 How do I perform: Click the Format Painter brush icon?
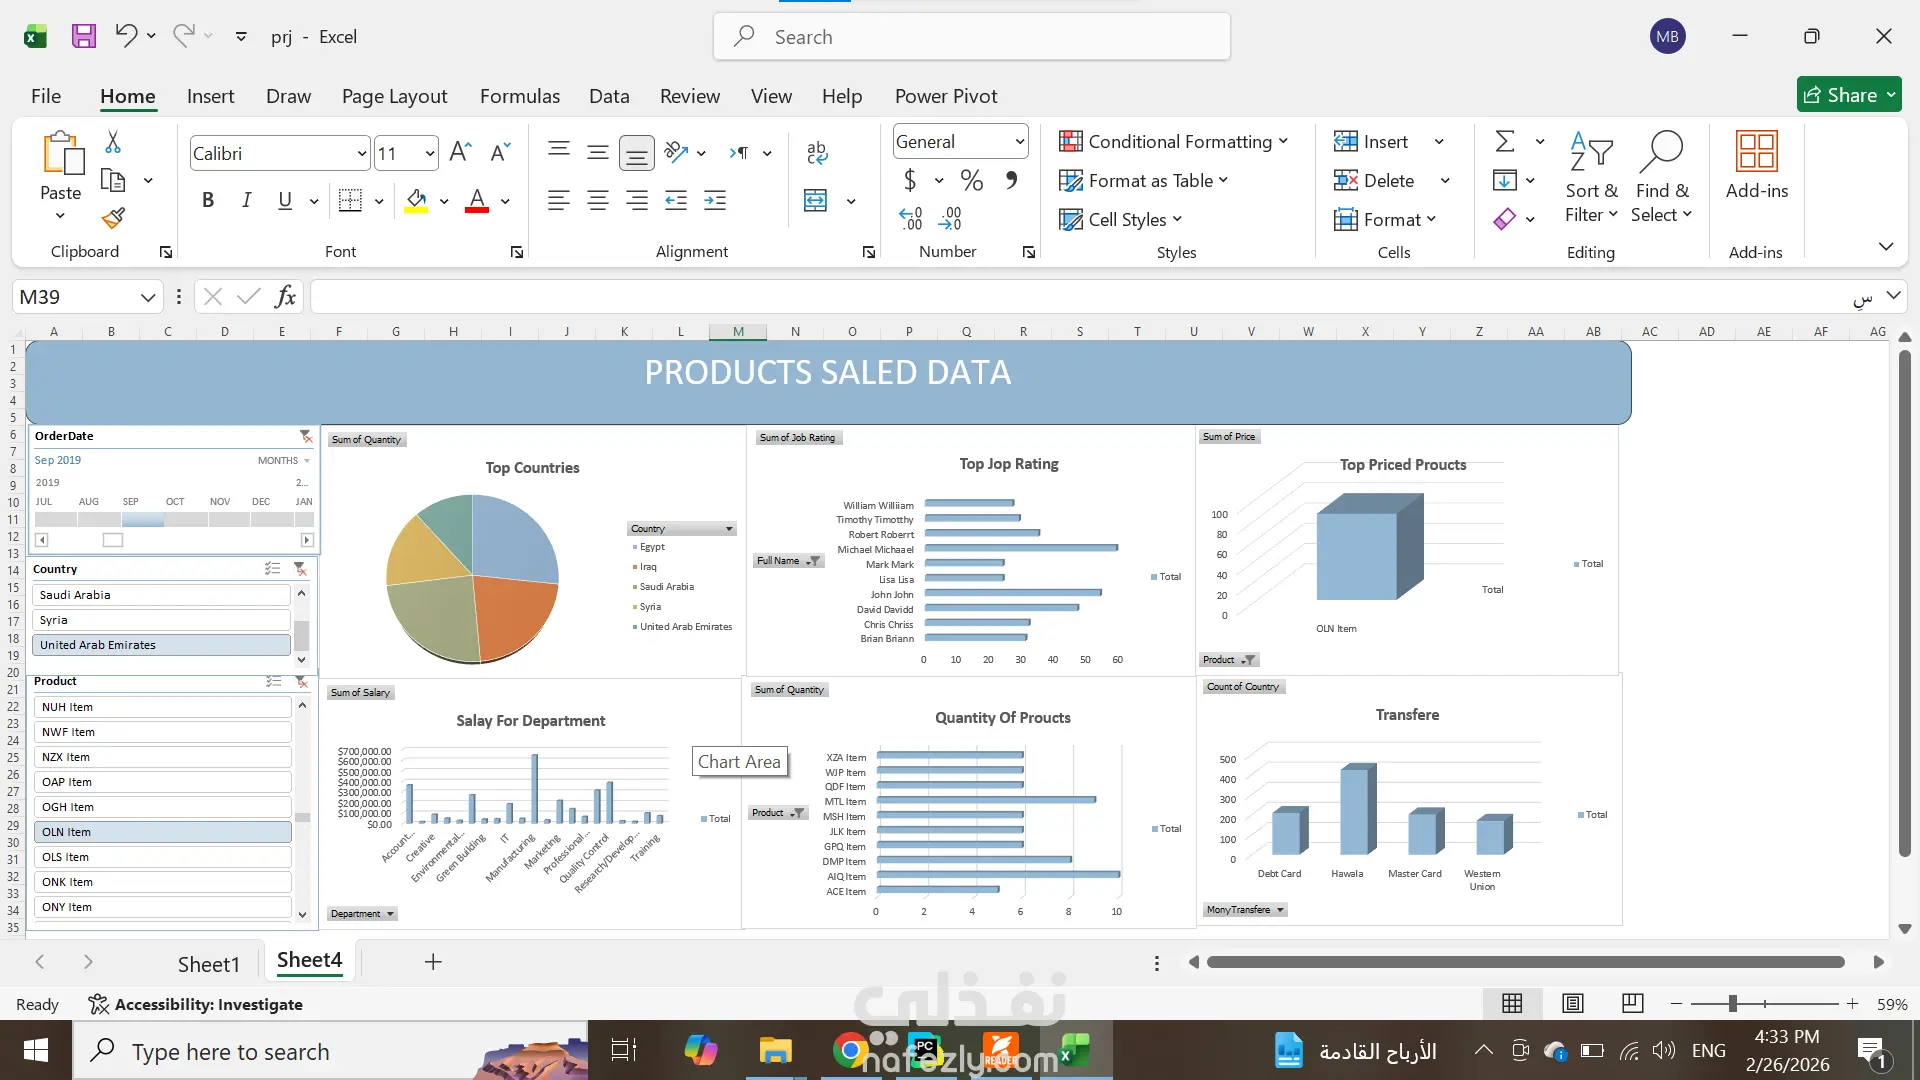point(113,218)
